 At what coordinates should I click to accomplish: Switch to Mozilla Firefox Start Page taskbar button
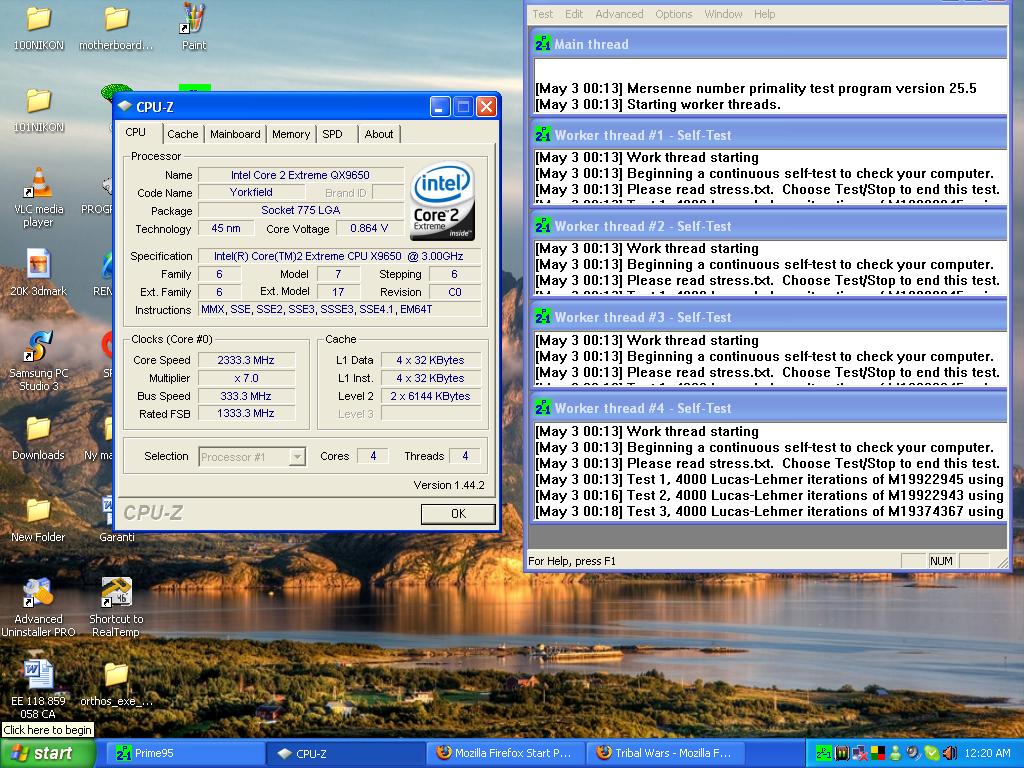(x=507, y=753)
